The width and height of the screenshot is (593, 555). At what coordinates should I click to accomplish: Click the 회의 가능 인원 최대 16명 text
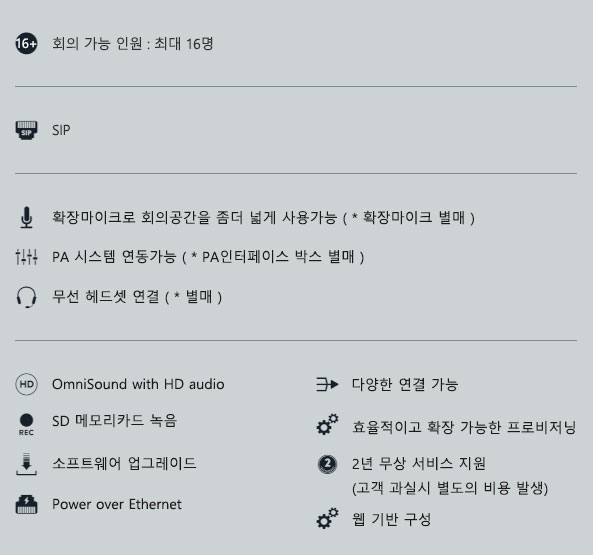coord(133,43)
